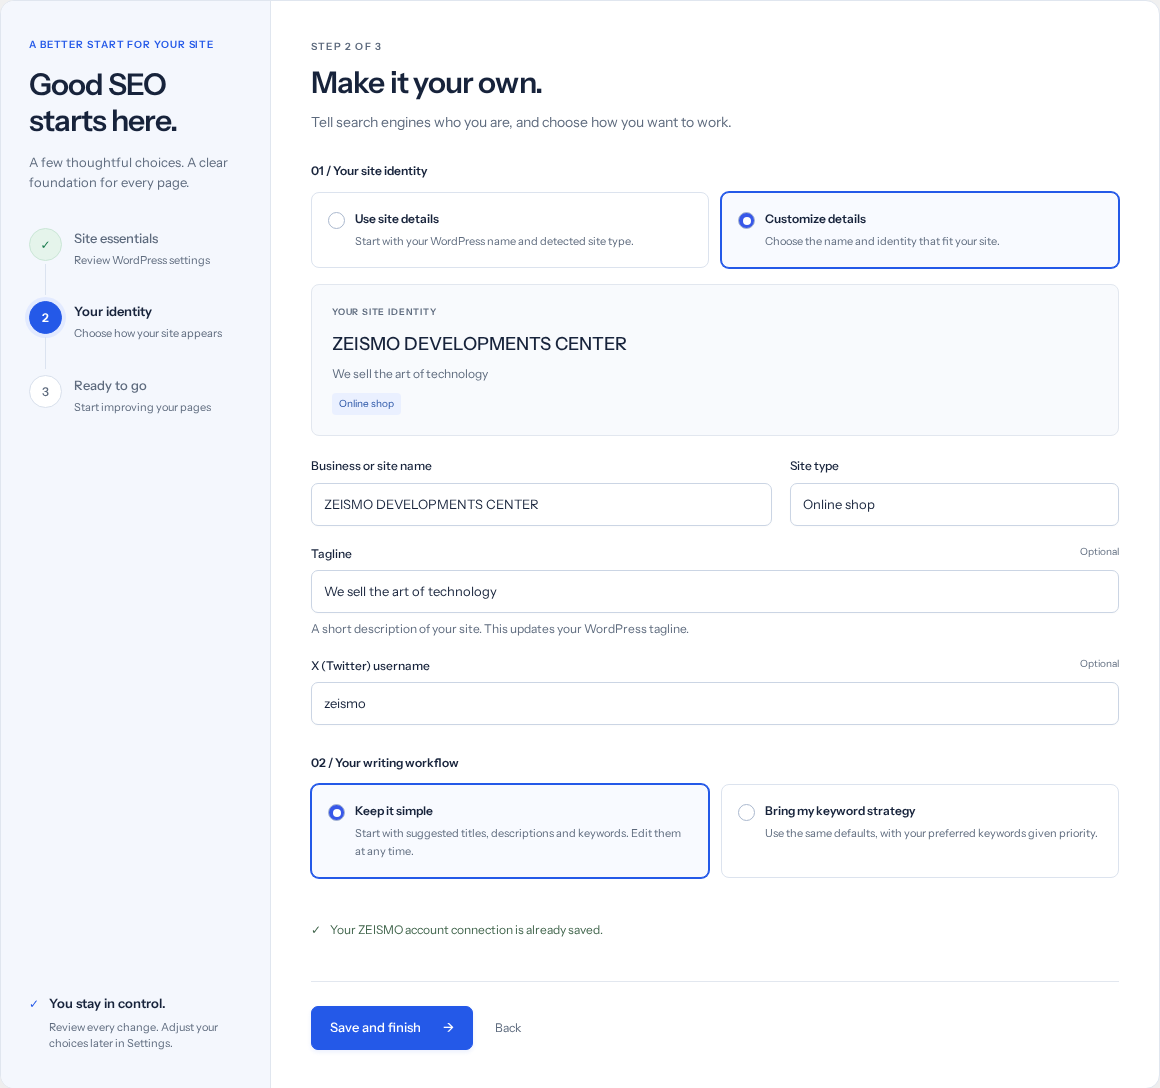Click 'Start improving your pages' subtitle
The width and height of the screenshot is (1160, 1088).
143,408
